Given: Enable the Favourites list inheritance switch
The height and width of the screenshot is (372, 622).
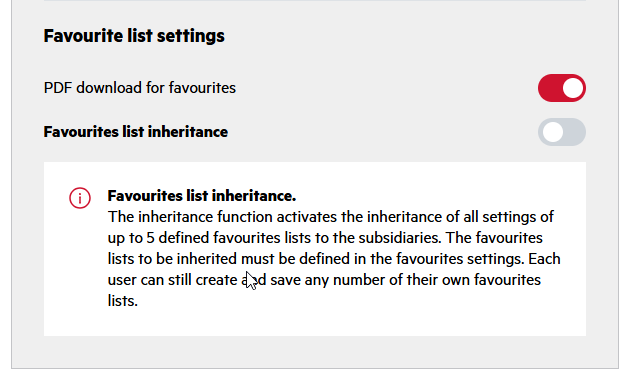Looking at the screenshot, I should [562, 132].
